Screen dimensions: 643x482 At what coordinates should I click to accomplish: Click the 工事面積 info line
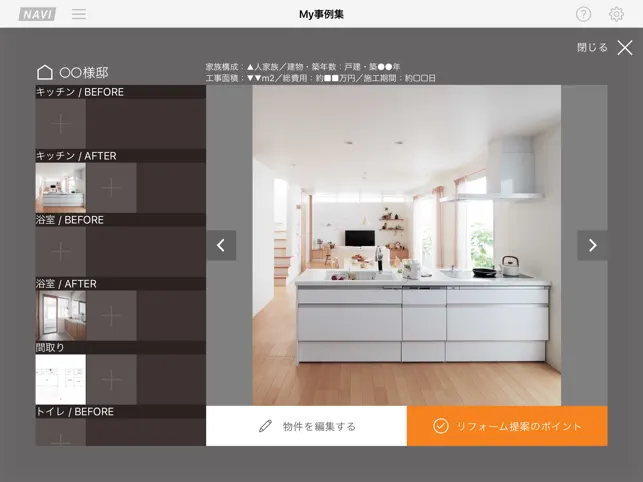[321, 78]
